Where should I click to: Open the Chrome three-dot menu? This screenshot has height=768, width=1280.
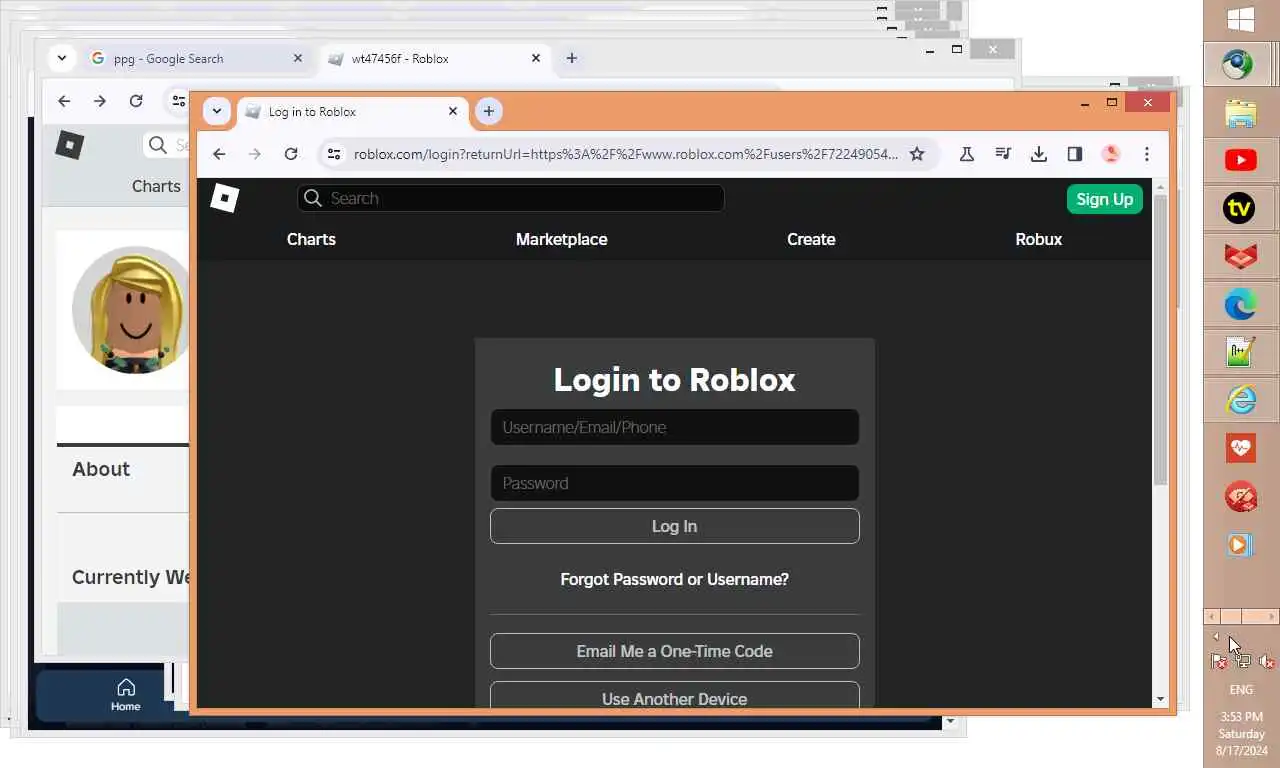click(1147, 154)
